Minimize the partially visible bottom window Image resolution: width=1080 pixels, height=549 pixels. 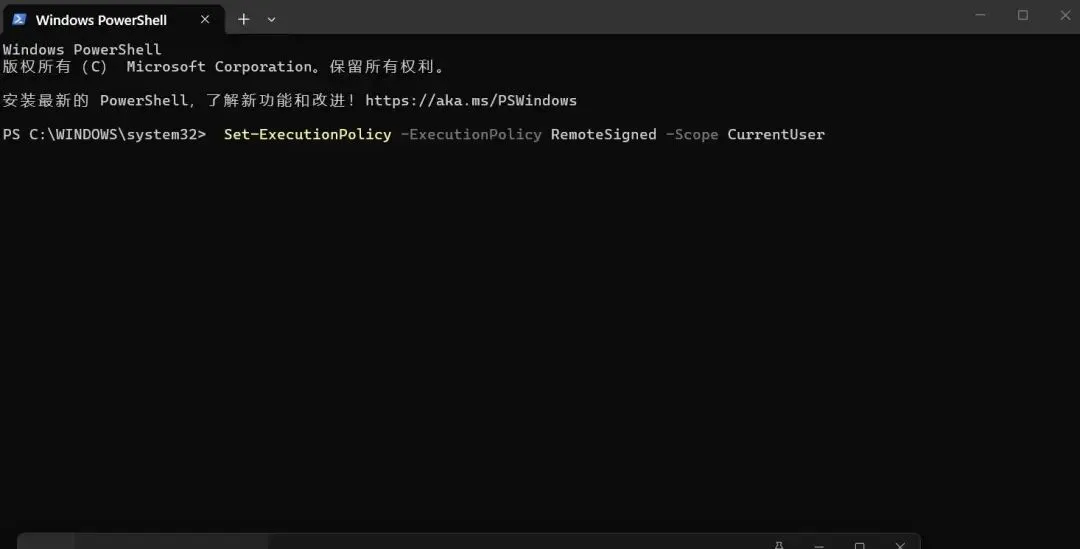(x=819, y=545)
